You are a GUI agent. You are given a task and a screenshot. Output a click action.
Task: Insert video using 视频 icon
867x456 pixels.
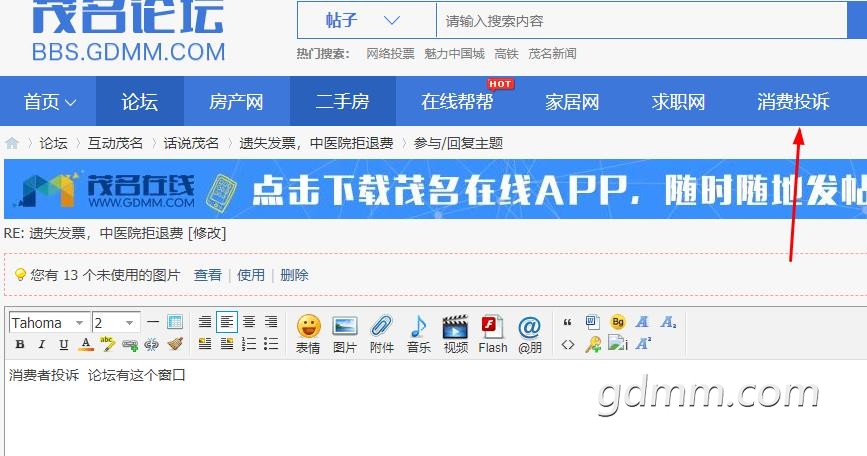pyautogui.click(x=455, y=333)
